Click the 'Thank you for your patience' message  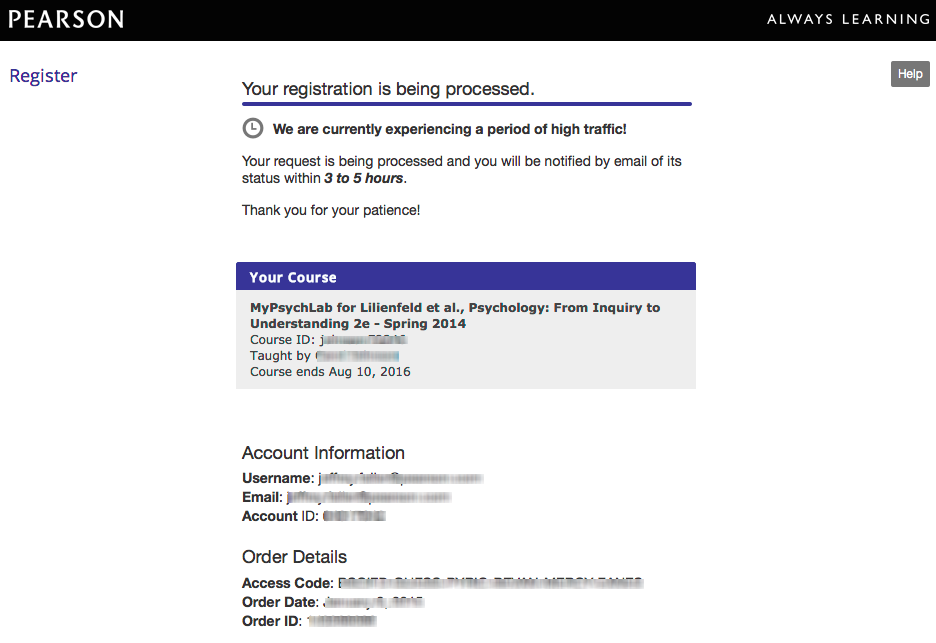pos(331,210)
